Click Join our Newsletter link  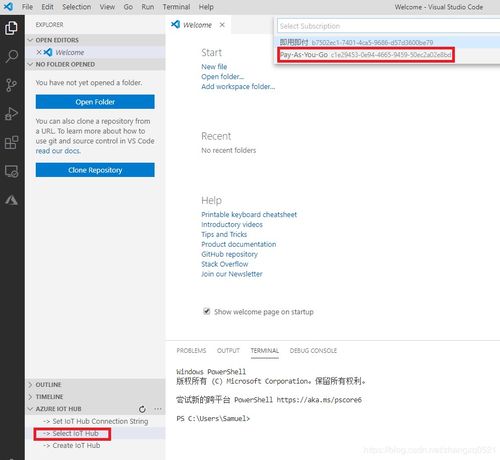point(232,274)
